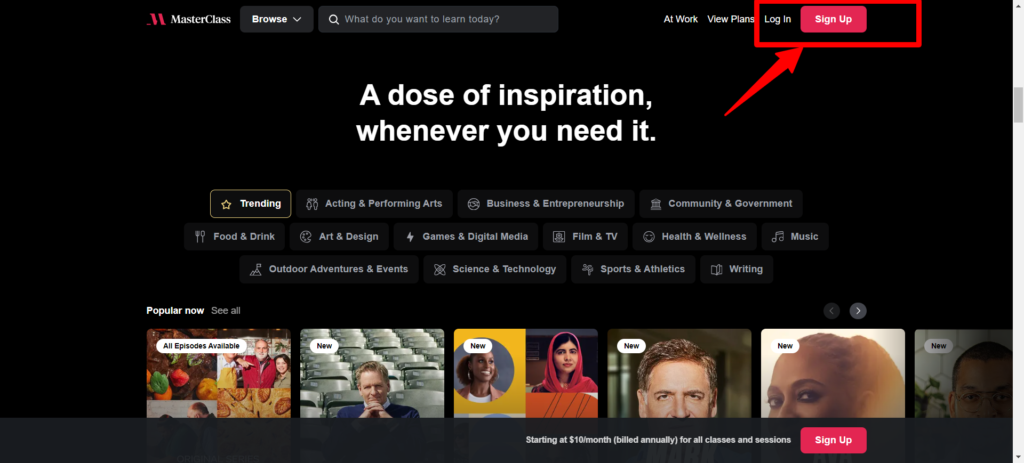Choose the Writing category

(x=737, y=269)
